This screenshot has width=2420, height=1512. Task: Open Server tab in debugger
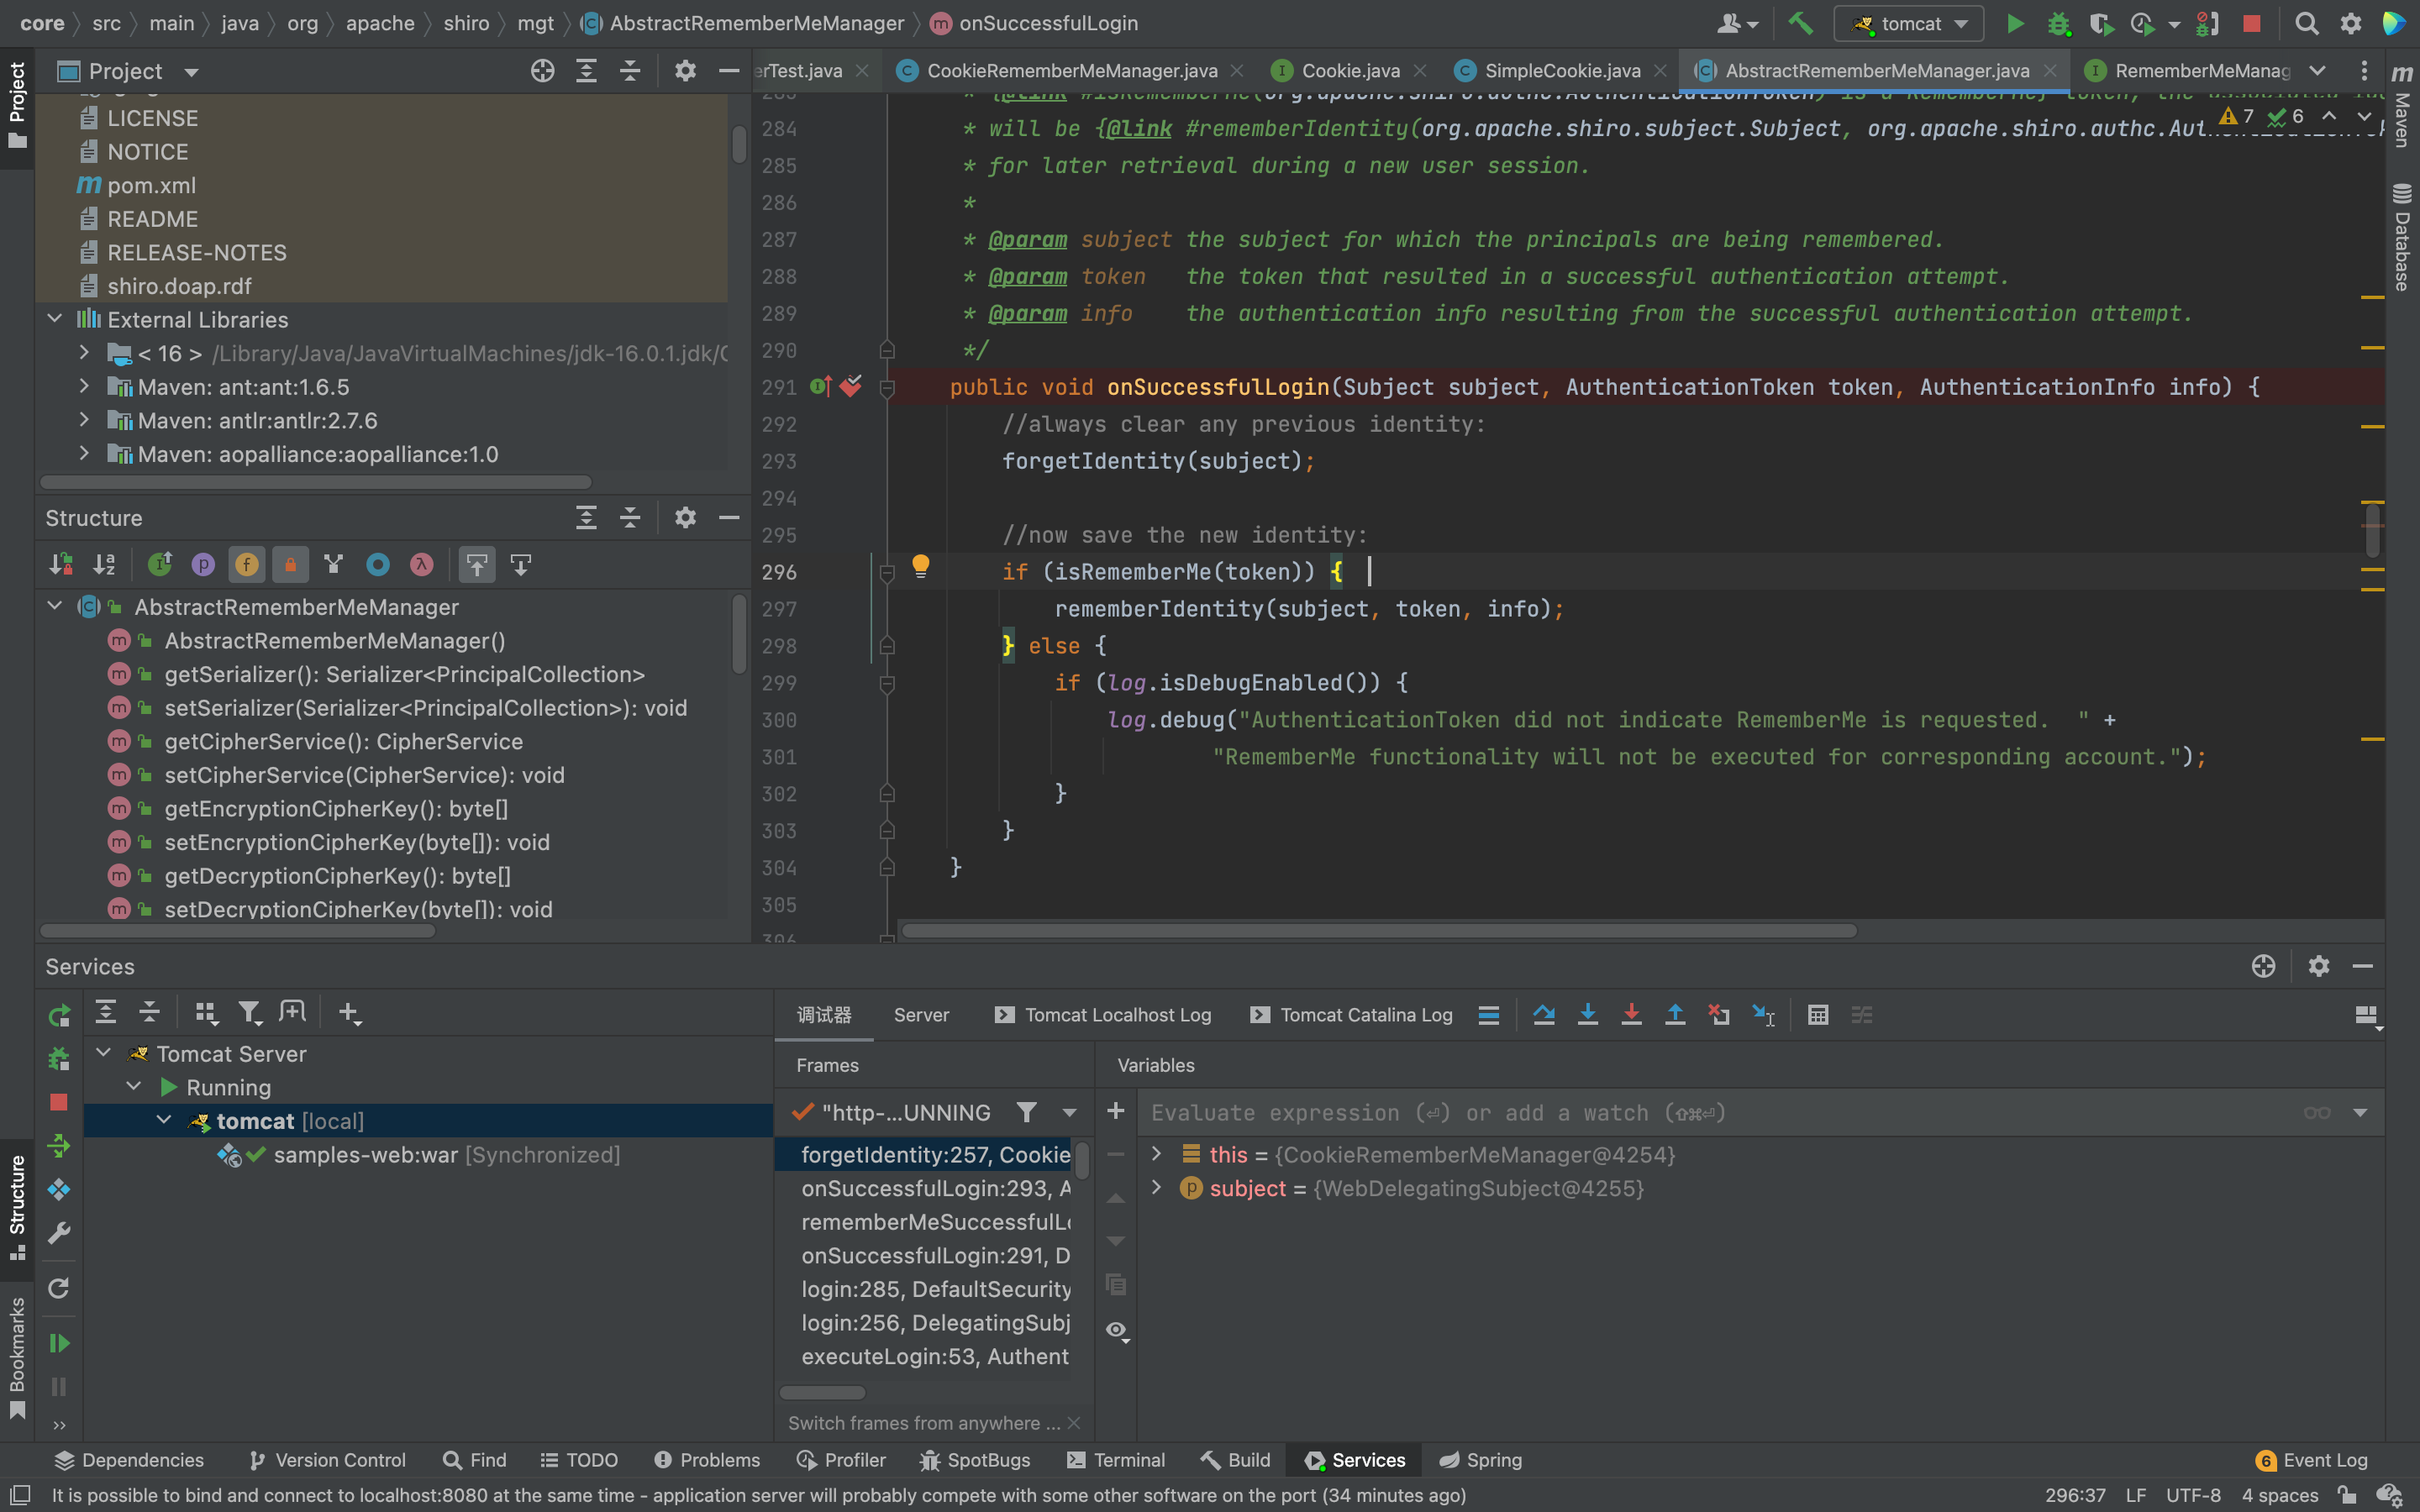921,1015
